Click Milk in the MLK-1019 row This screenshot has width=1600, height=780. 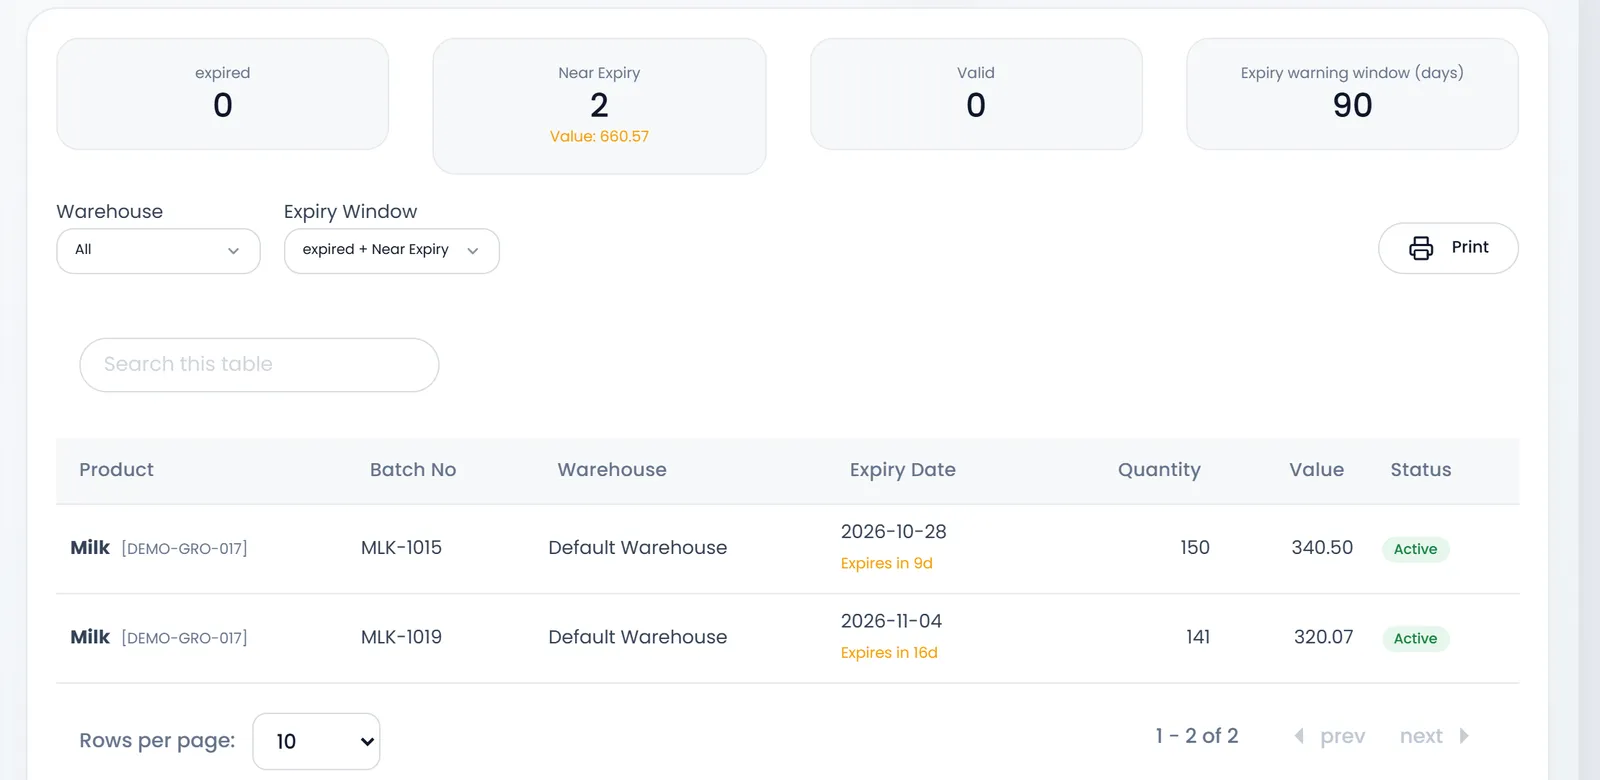90,637
